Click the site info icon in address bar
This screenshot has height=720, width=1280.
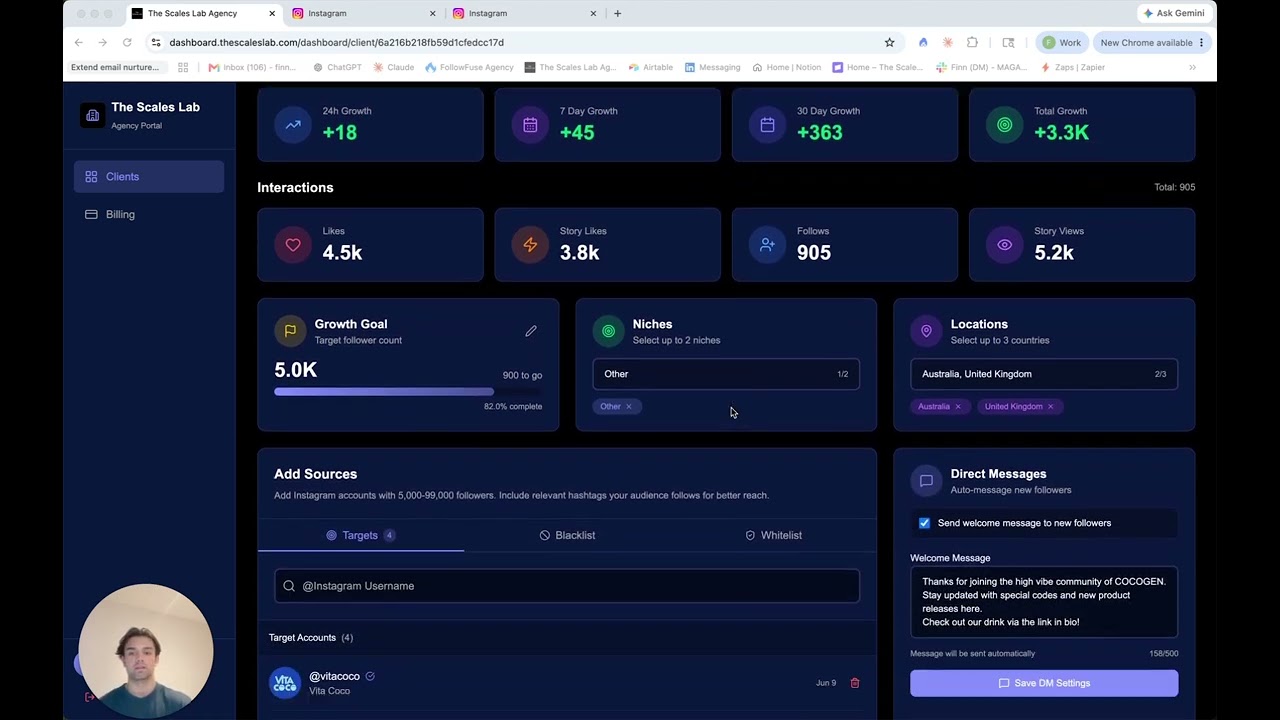click(155, 42)
